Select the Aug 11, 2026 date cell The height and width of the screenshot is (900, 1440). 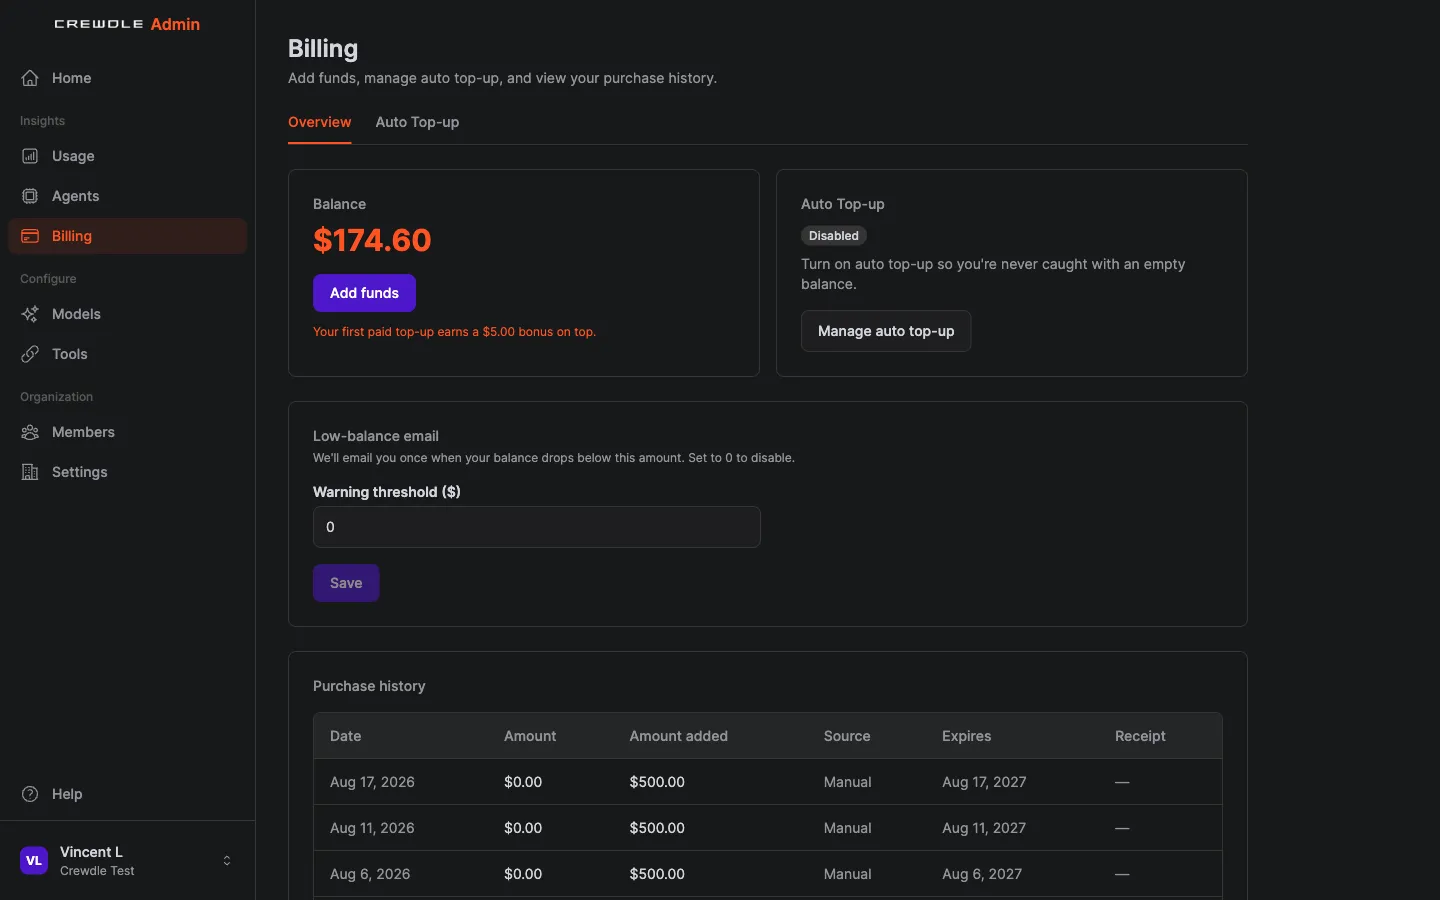(372, 828)
